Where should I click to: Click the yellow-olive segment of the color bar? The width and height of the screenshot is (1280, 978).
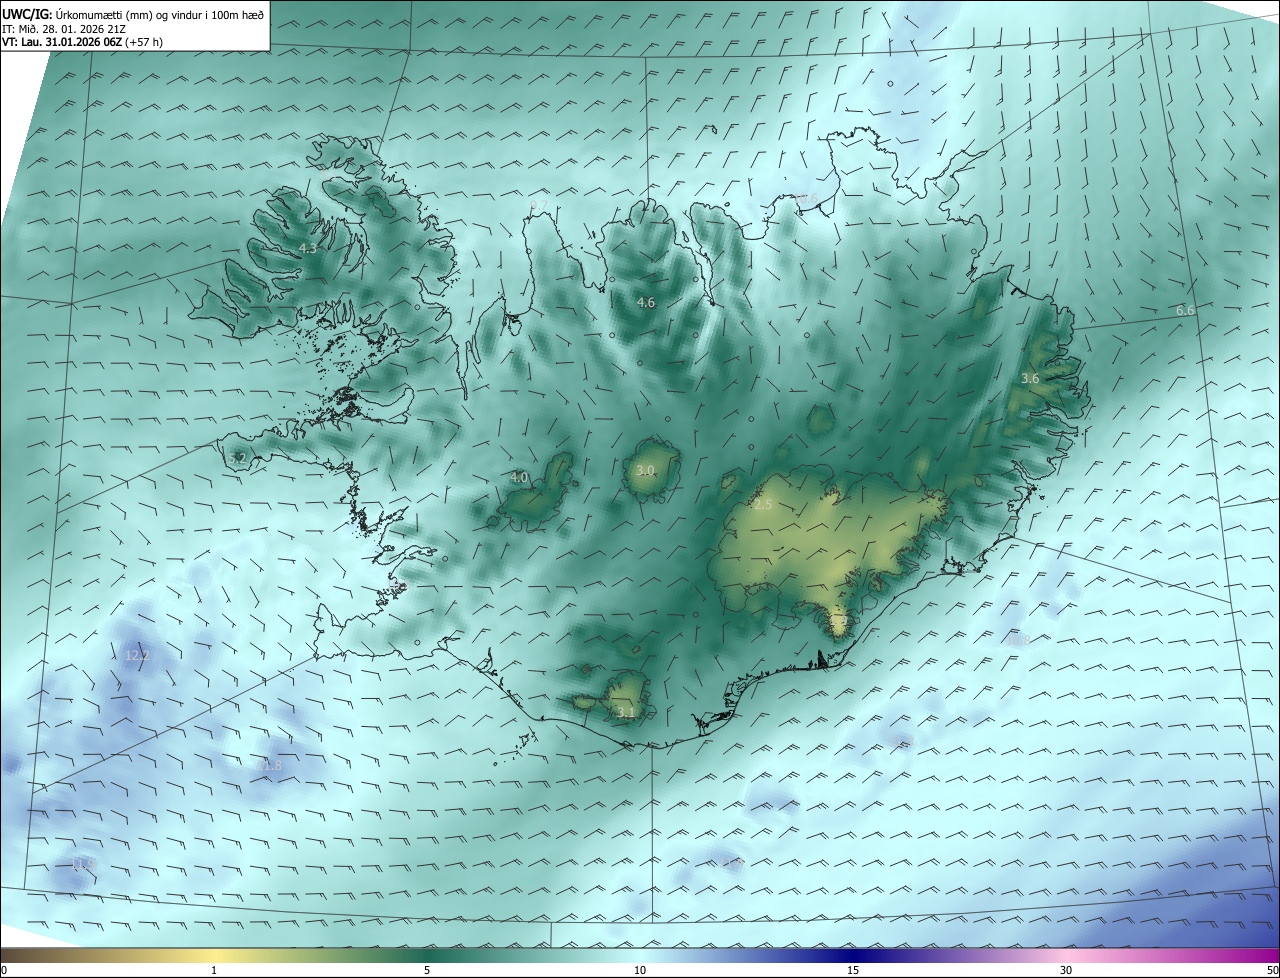215,955
